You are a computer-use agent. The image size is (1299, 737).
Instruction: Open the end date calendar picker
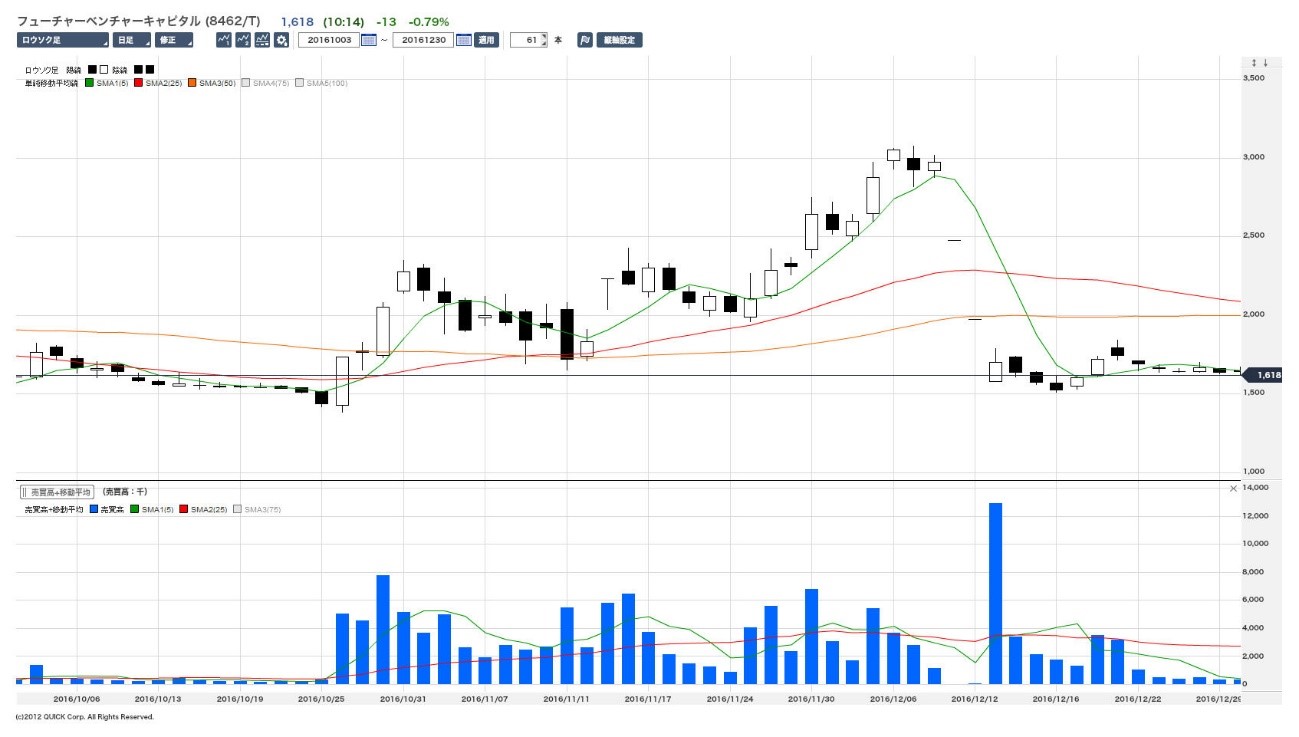click(x=463, y=40)
